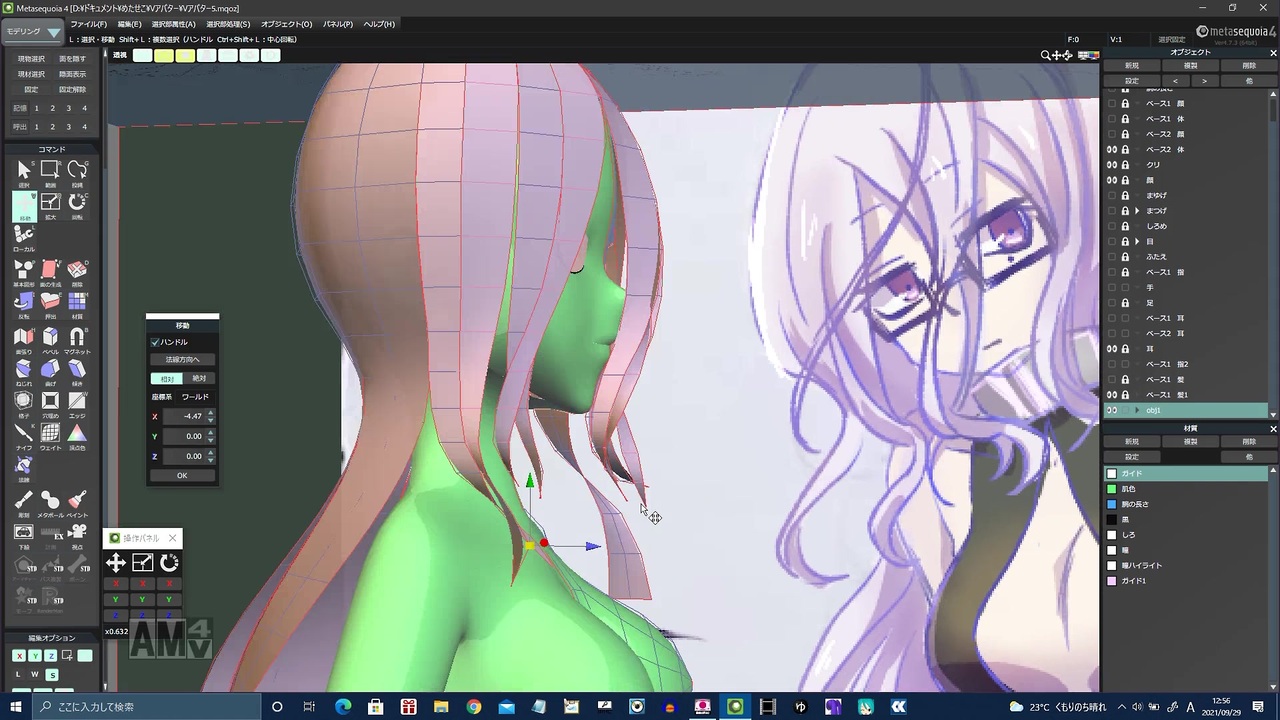Select the メタボール metaball tool
Image resolution: width=1280 pixels, height=720 pixels.
pos(50,503)
